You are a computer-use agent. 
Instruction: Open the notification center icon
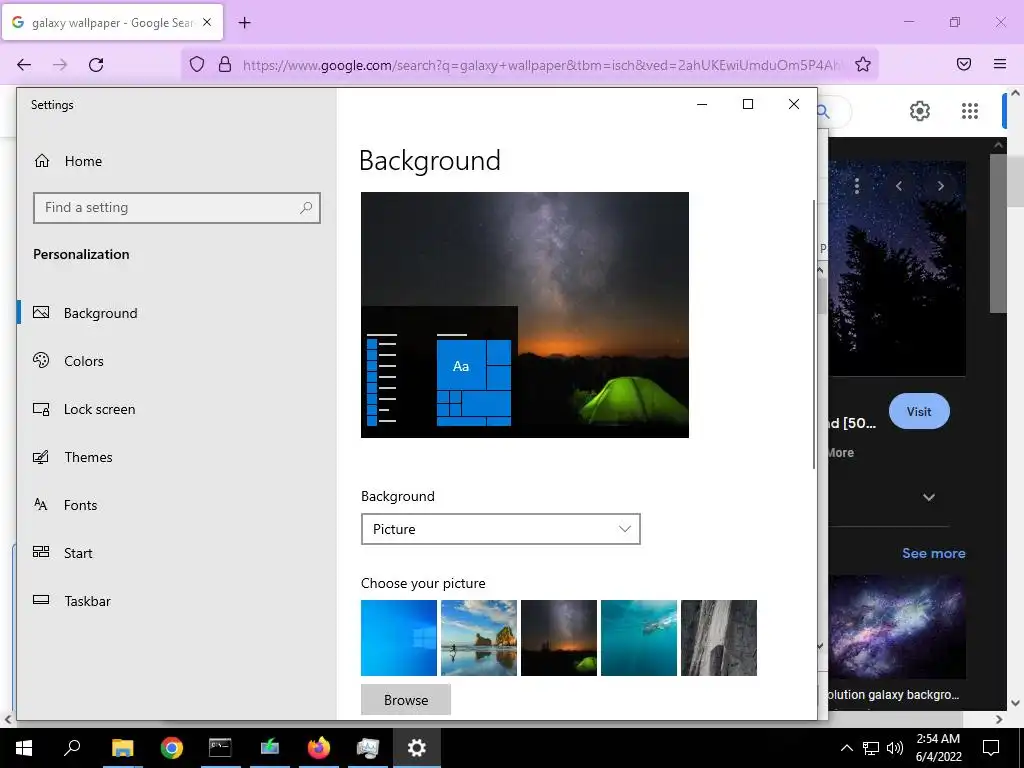991,748
